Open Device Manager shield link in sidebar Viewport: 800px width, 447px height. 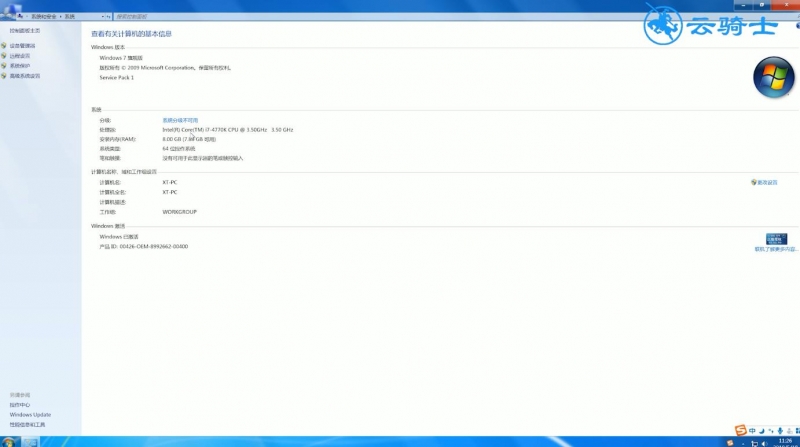22,46
